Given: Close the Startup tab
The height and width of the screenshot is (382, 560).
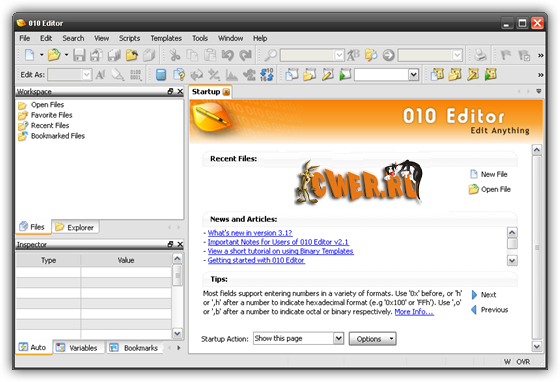Looking at the screenshot, I should click(x=226, y=92).
